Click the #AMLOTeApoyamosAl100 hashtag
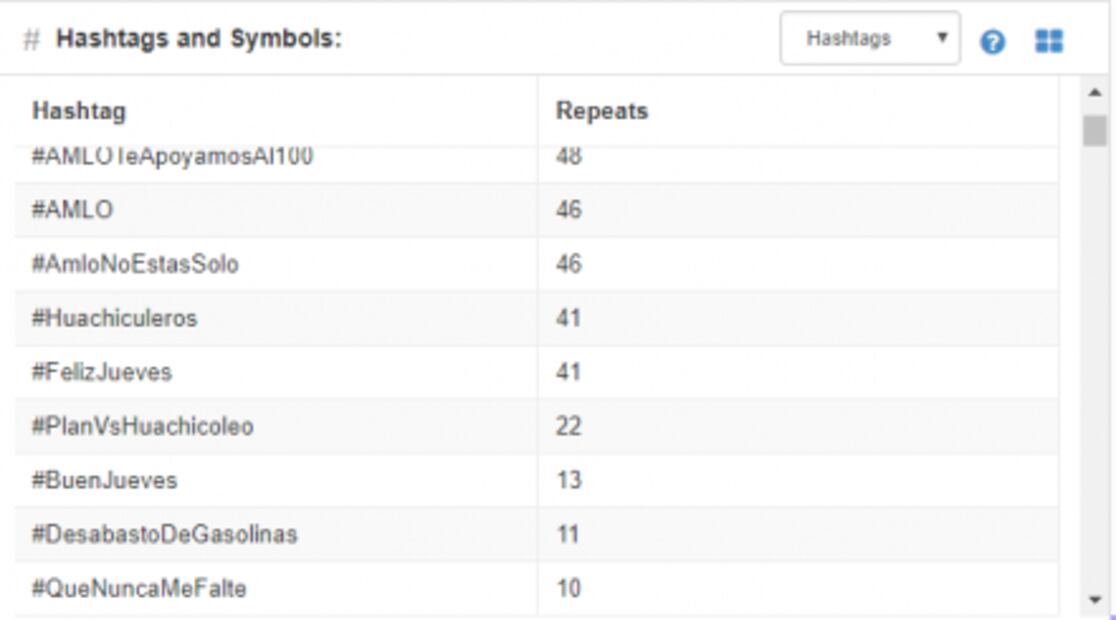The height and width of the screenshot is (620, 1116). (x=173, y=158)
